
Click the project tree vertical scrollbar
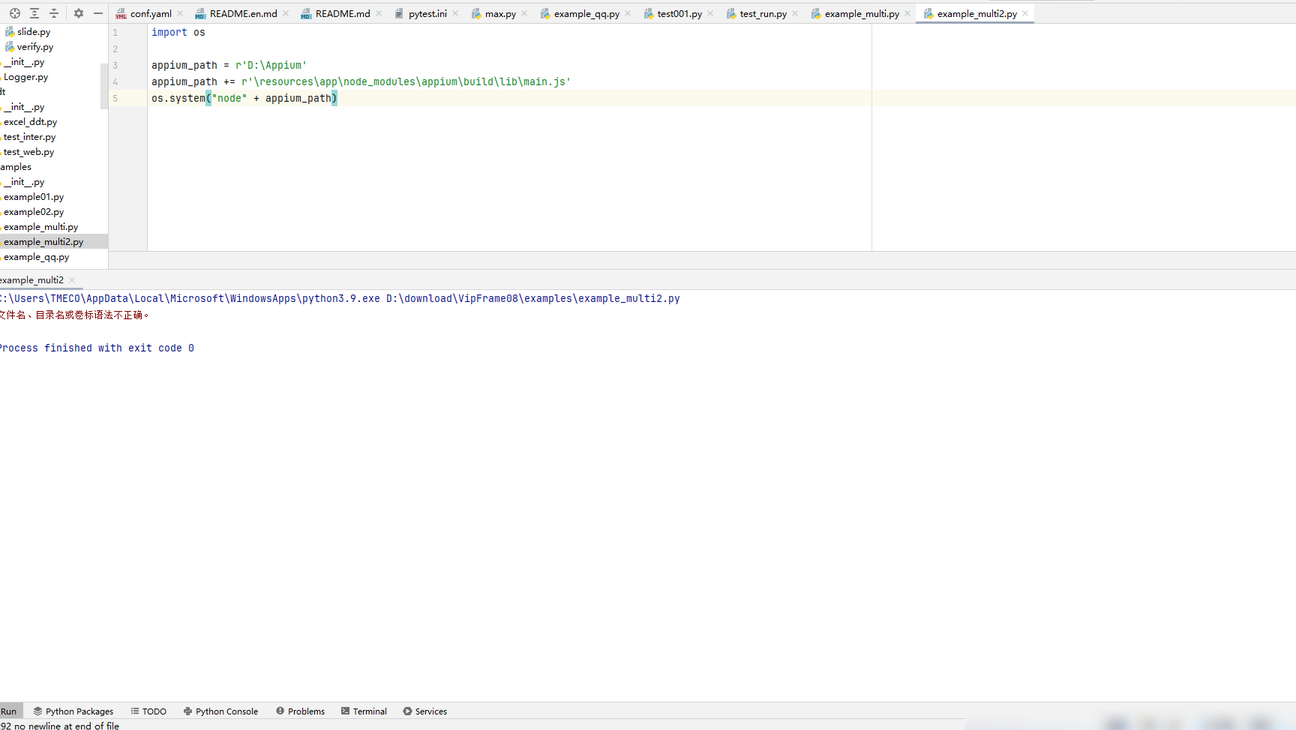click(x=104, y=86)
